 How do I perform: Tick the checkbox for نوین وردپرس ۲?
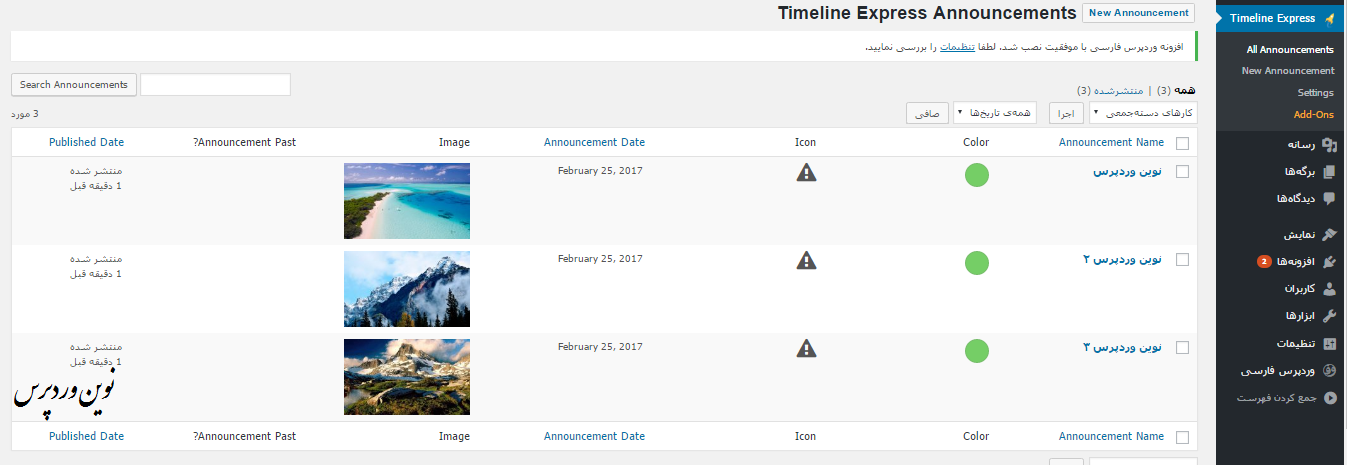pos(1183,260)
